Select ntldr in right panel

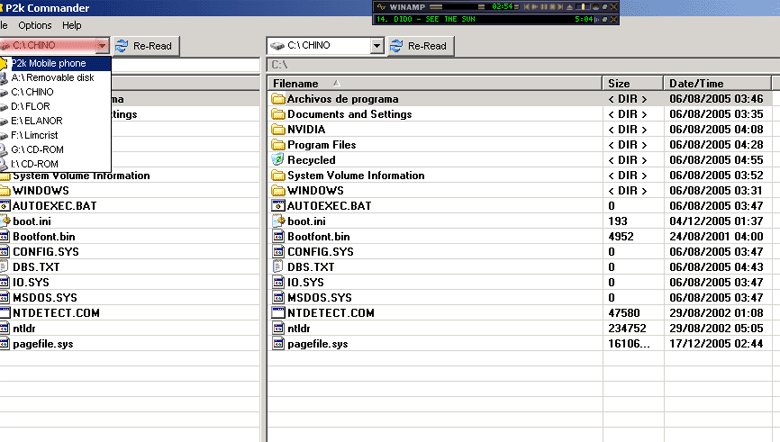(298, 328)
